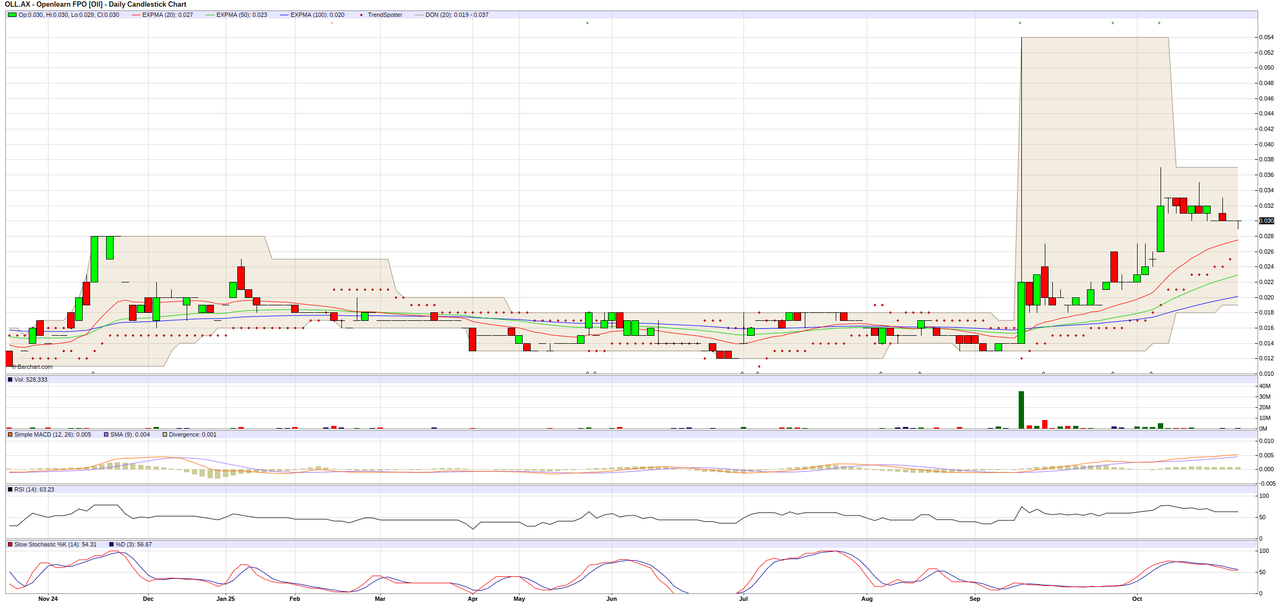Screen dimensions: 1280x615
Task: Click the 0.010 price axis label
Action: click(1265, 373)
